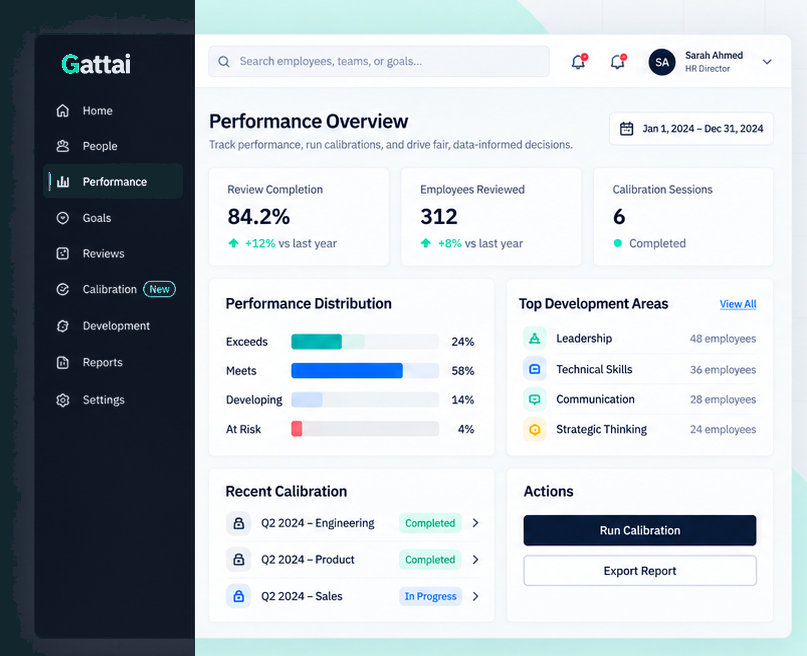Click the In Progress badge for Sales
Screen dimensions: 807x656
pyautogui.click(x=431, y=596)
